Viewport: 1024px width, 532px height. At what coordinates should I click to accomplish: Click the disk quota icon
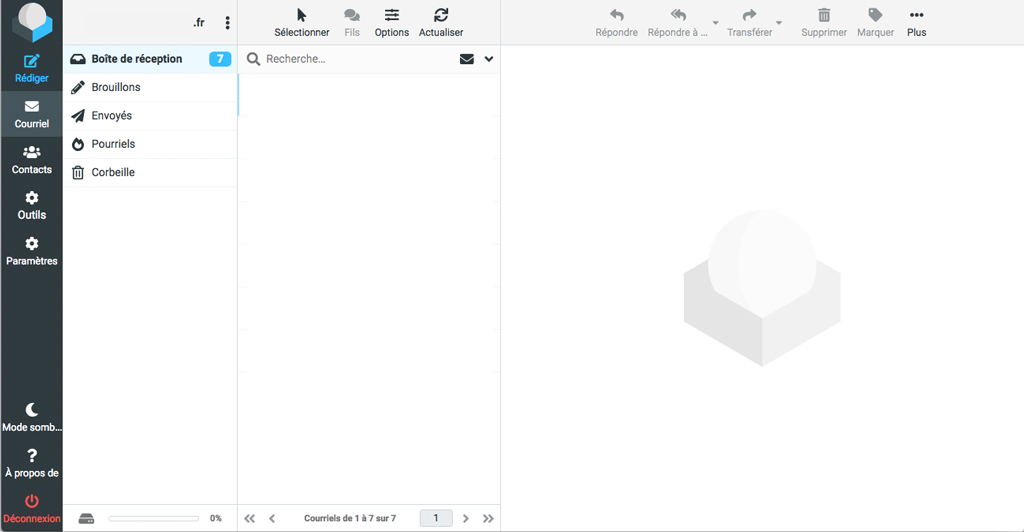coord(86,519)
